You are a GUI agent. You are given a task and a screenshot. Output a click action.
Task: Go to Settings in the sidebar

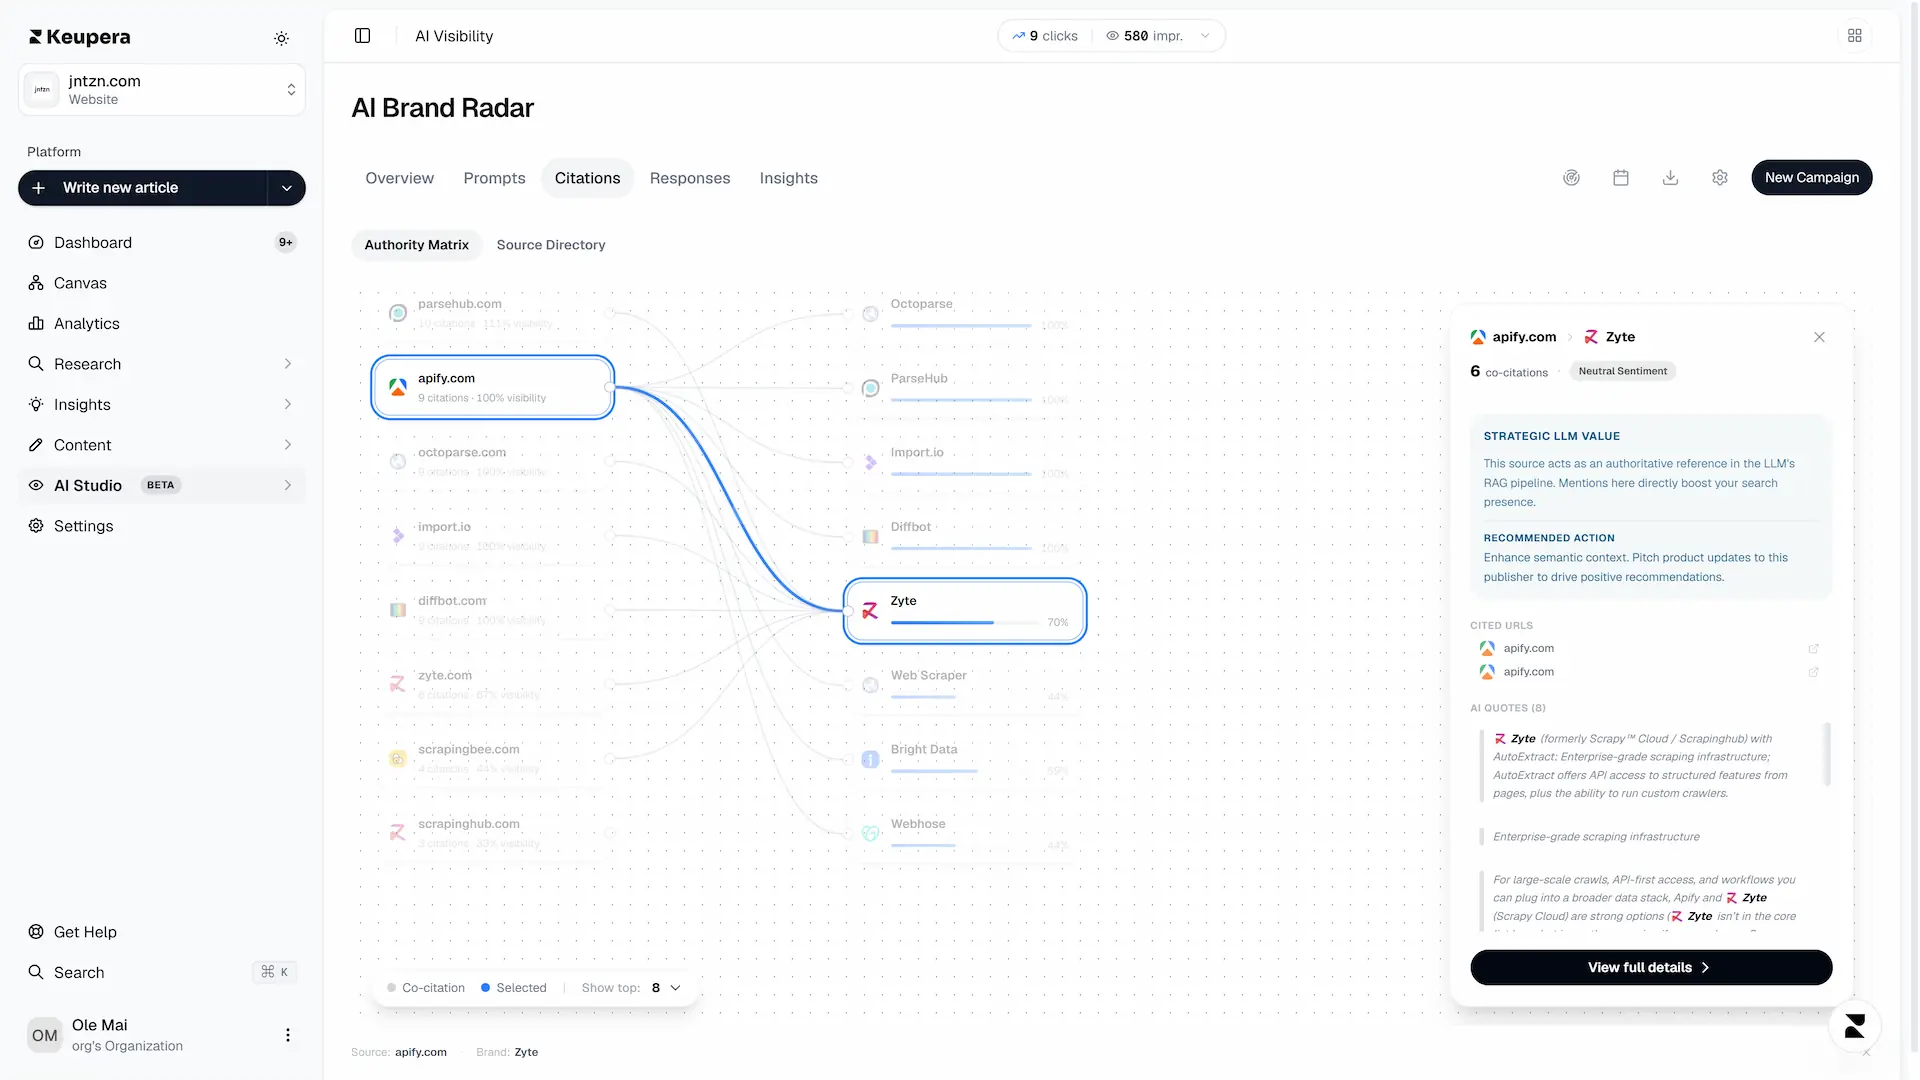161,526
